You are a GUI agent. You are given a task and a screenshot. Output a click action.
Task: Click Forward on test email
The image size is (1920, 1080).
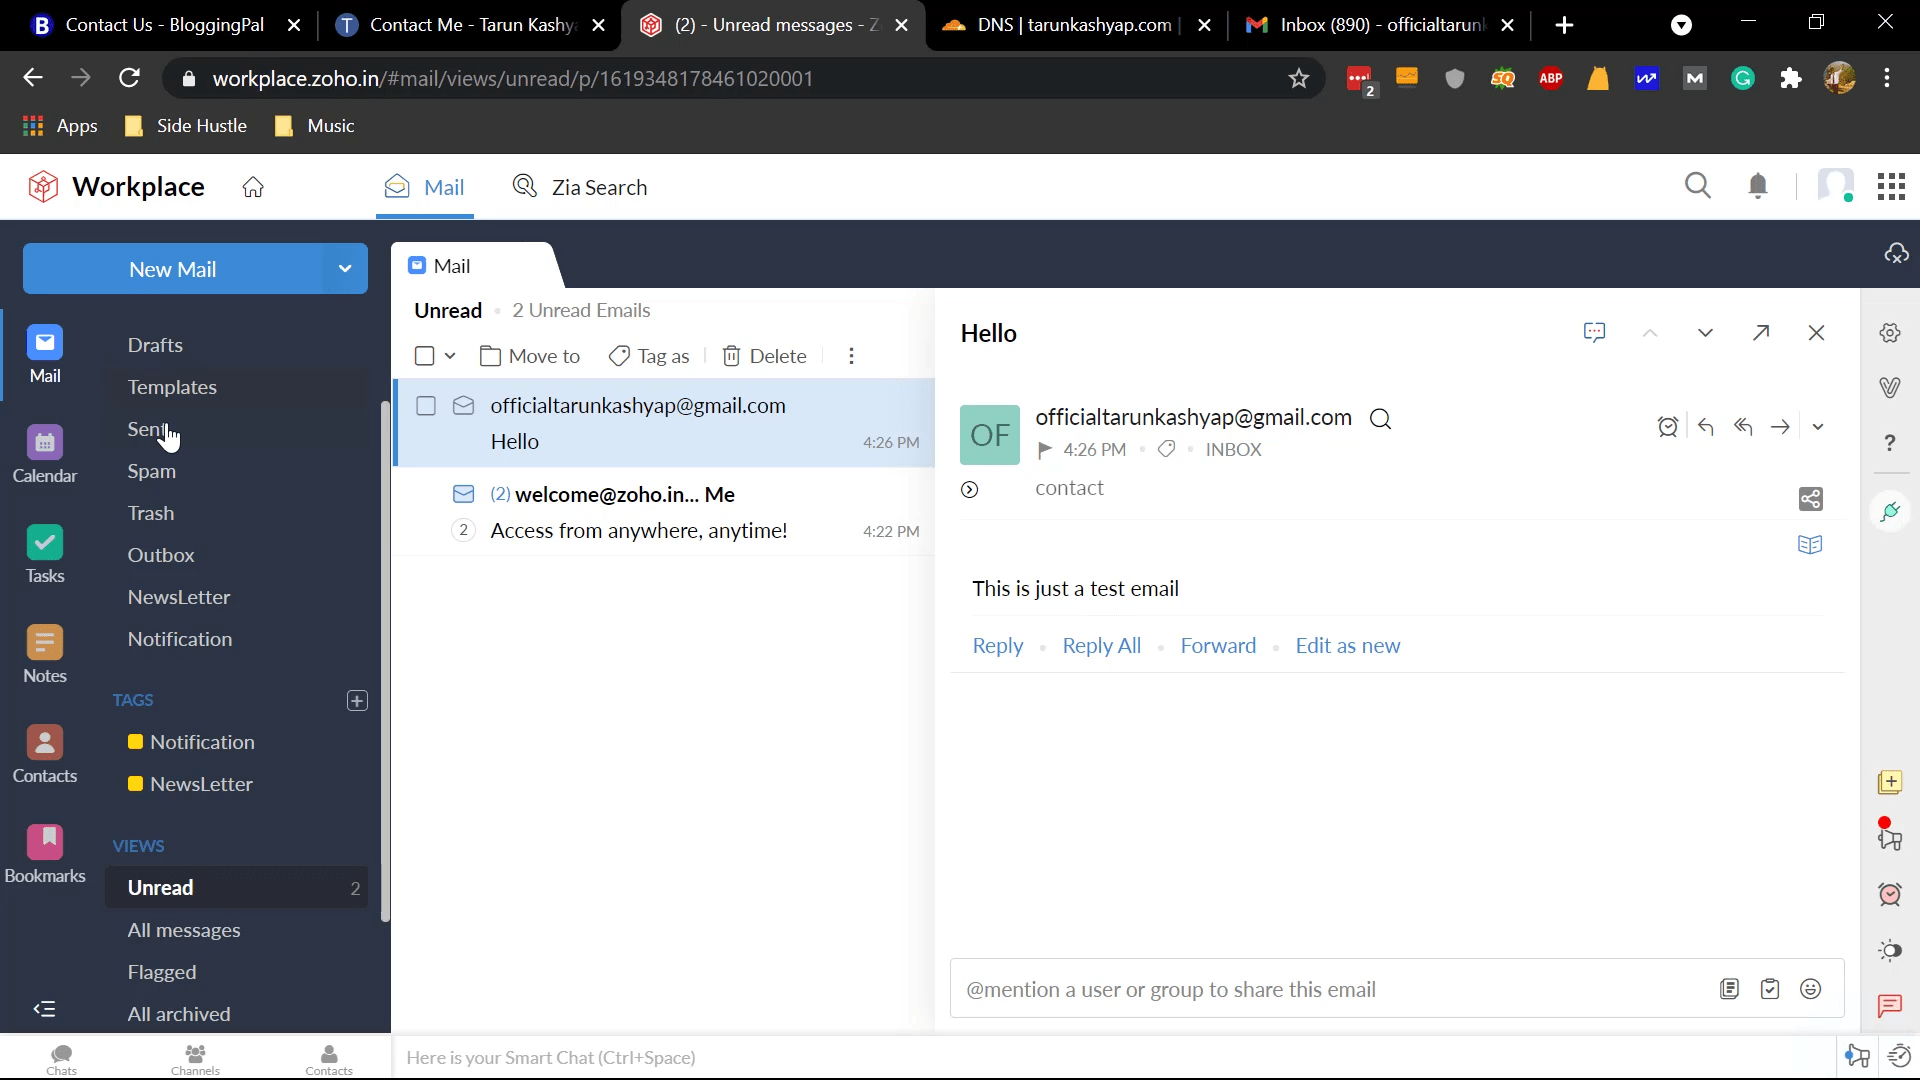(1218, 645)
